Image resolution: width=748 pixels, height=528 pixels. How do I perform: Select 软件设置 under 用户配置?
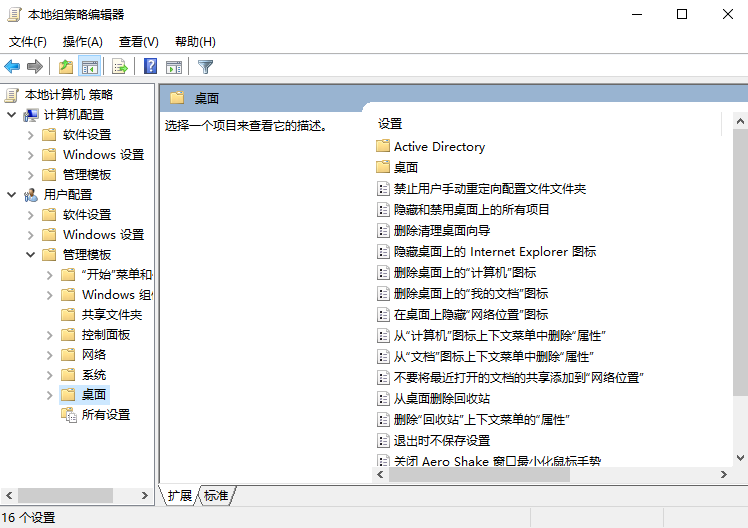coord(87,215)
